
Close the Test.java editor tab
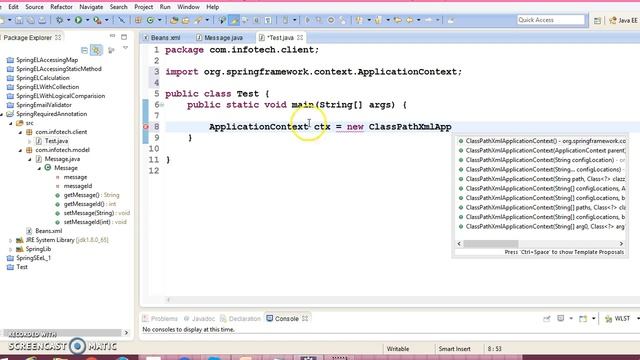tap(300, 38)
